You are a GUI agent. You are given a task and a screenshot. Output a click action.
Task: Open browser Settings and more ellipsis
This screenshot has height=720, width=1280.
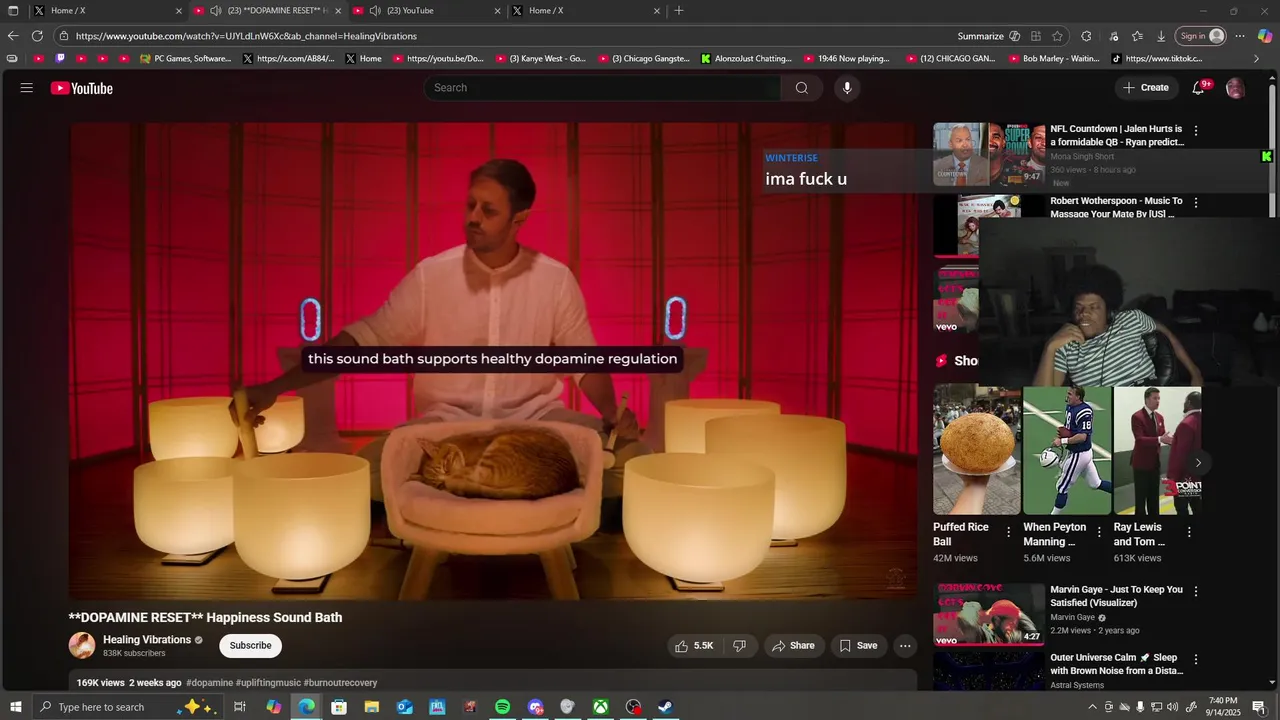pyautogui.click(x=1240, y=36)
